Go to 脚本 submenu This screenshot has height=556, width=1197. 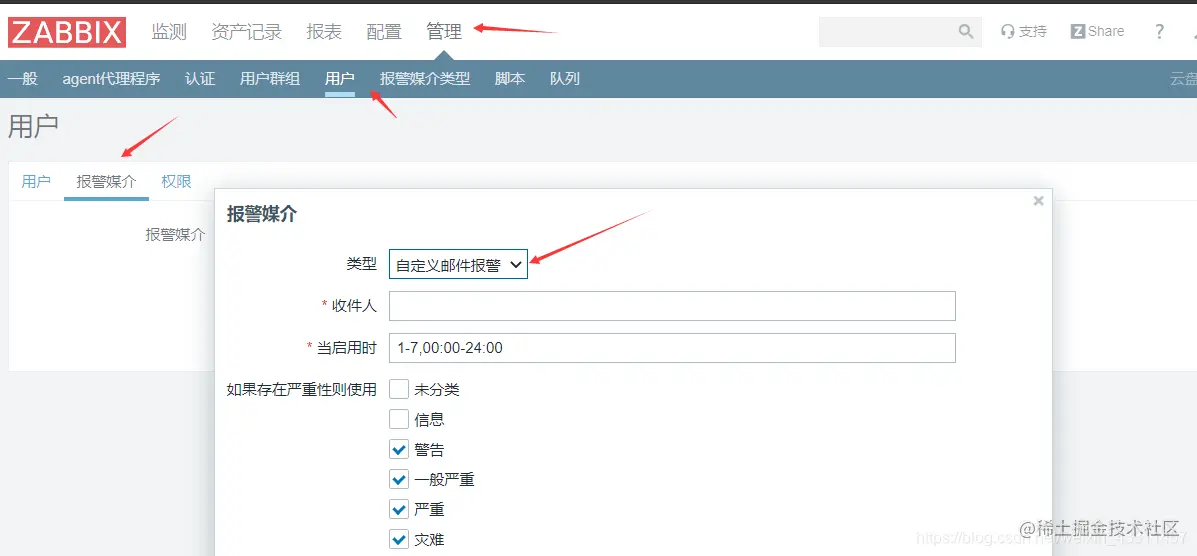(510, 79)
